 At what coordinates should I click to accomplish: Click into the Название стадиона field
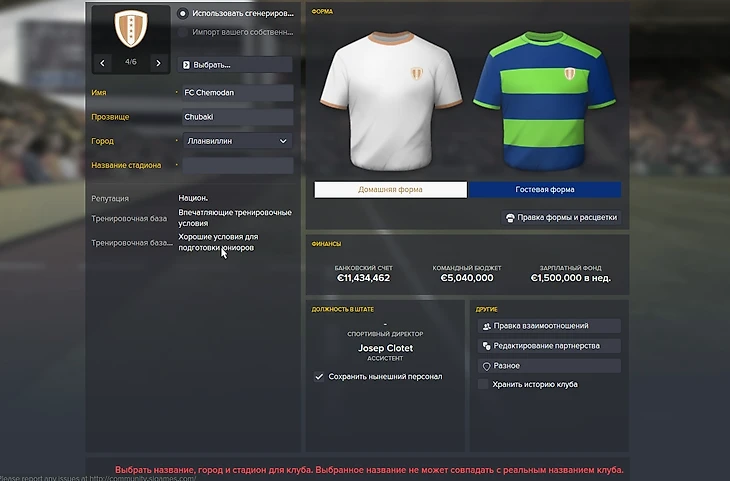(237, 165)
